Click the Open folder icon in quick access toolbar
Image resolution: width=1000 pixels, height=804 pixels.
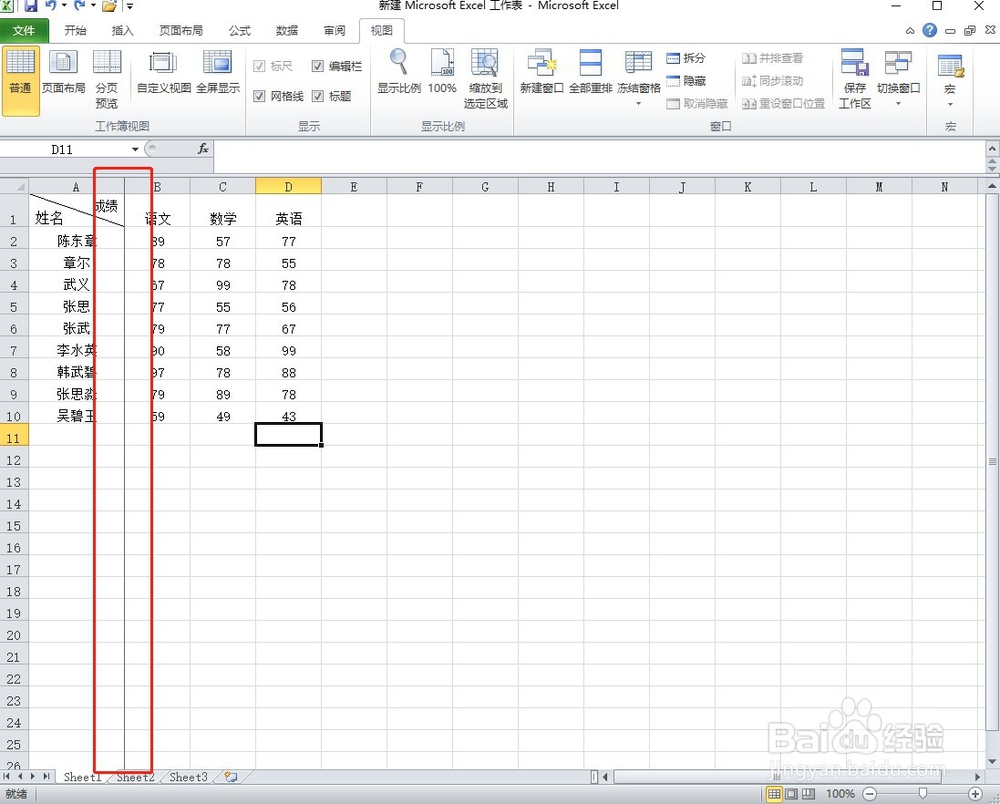point(109,6)
